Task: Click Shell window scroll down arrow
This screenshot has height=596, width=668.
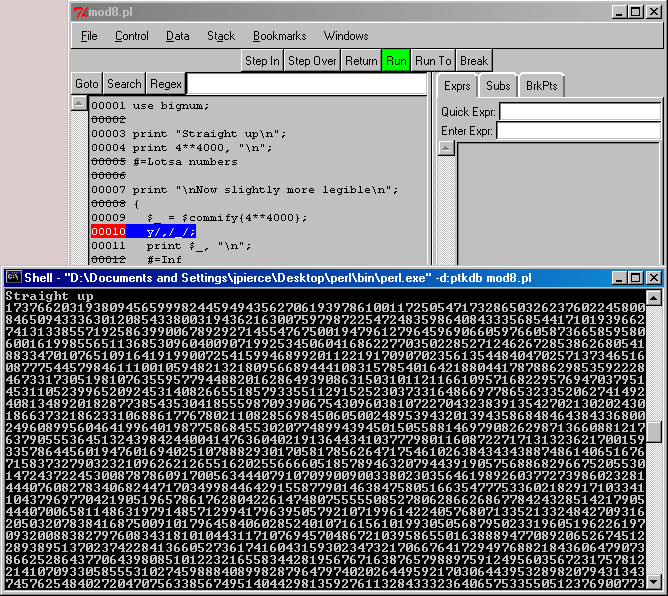Action: point(654,582)
